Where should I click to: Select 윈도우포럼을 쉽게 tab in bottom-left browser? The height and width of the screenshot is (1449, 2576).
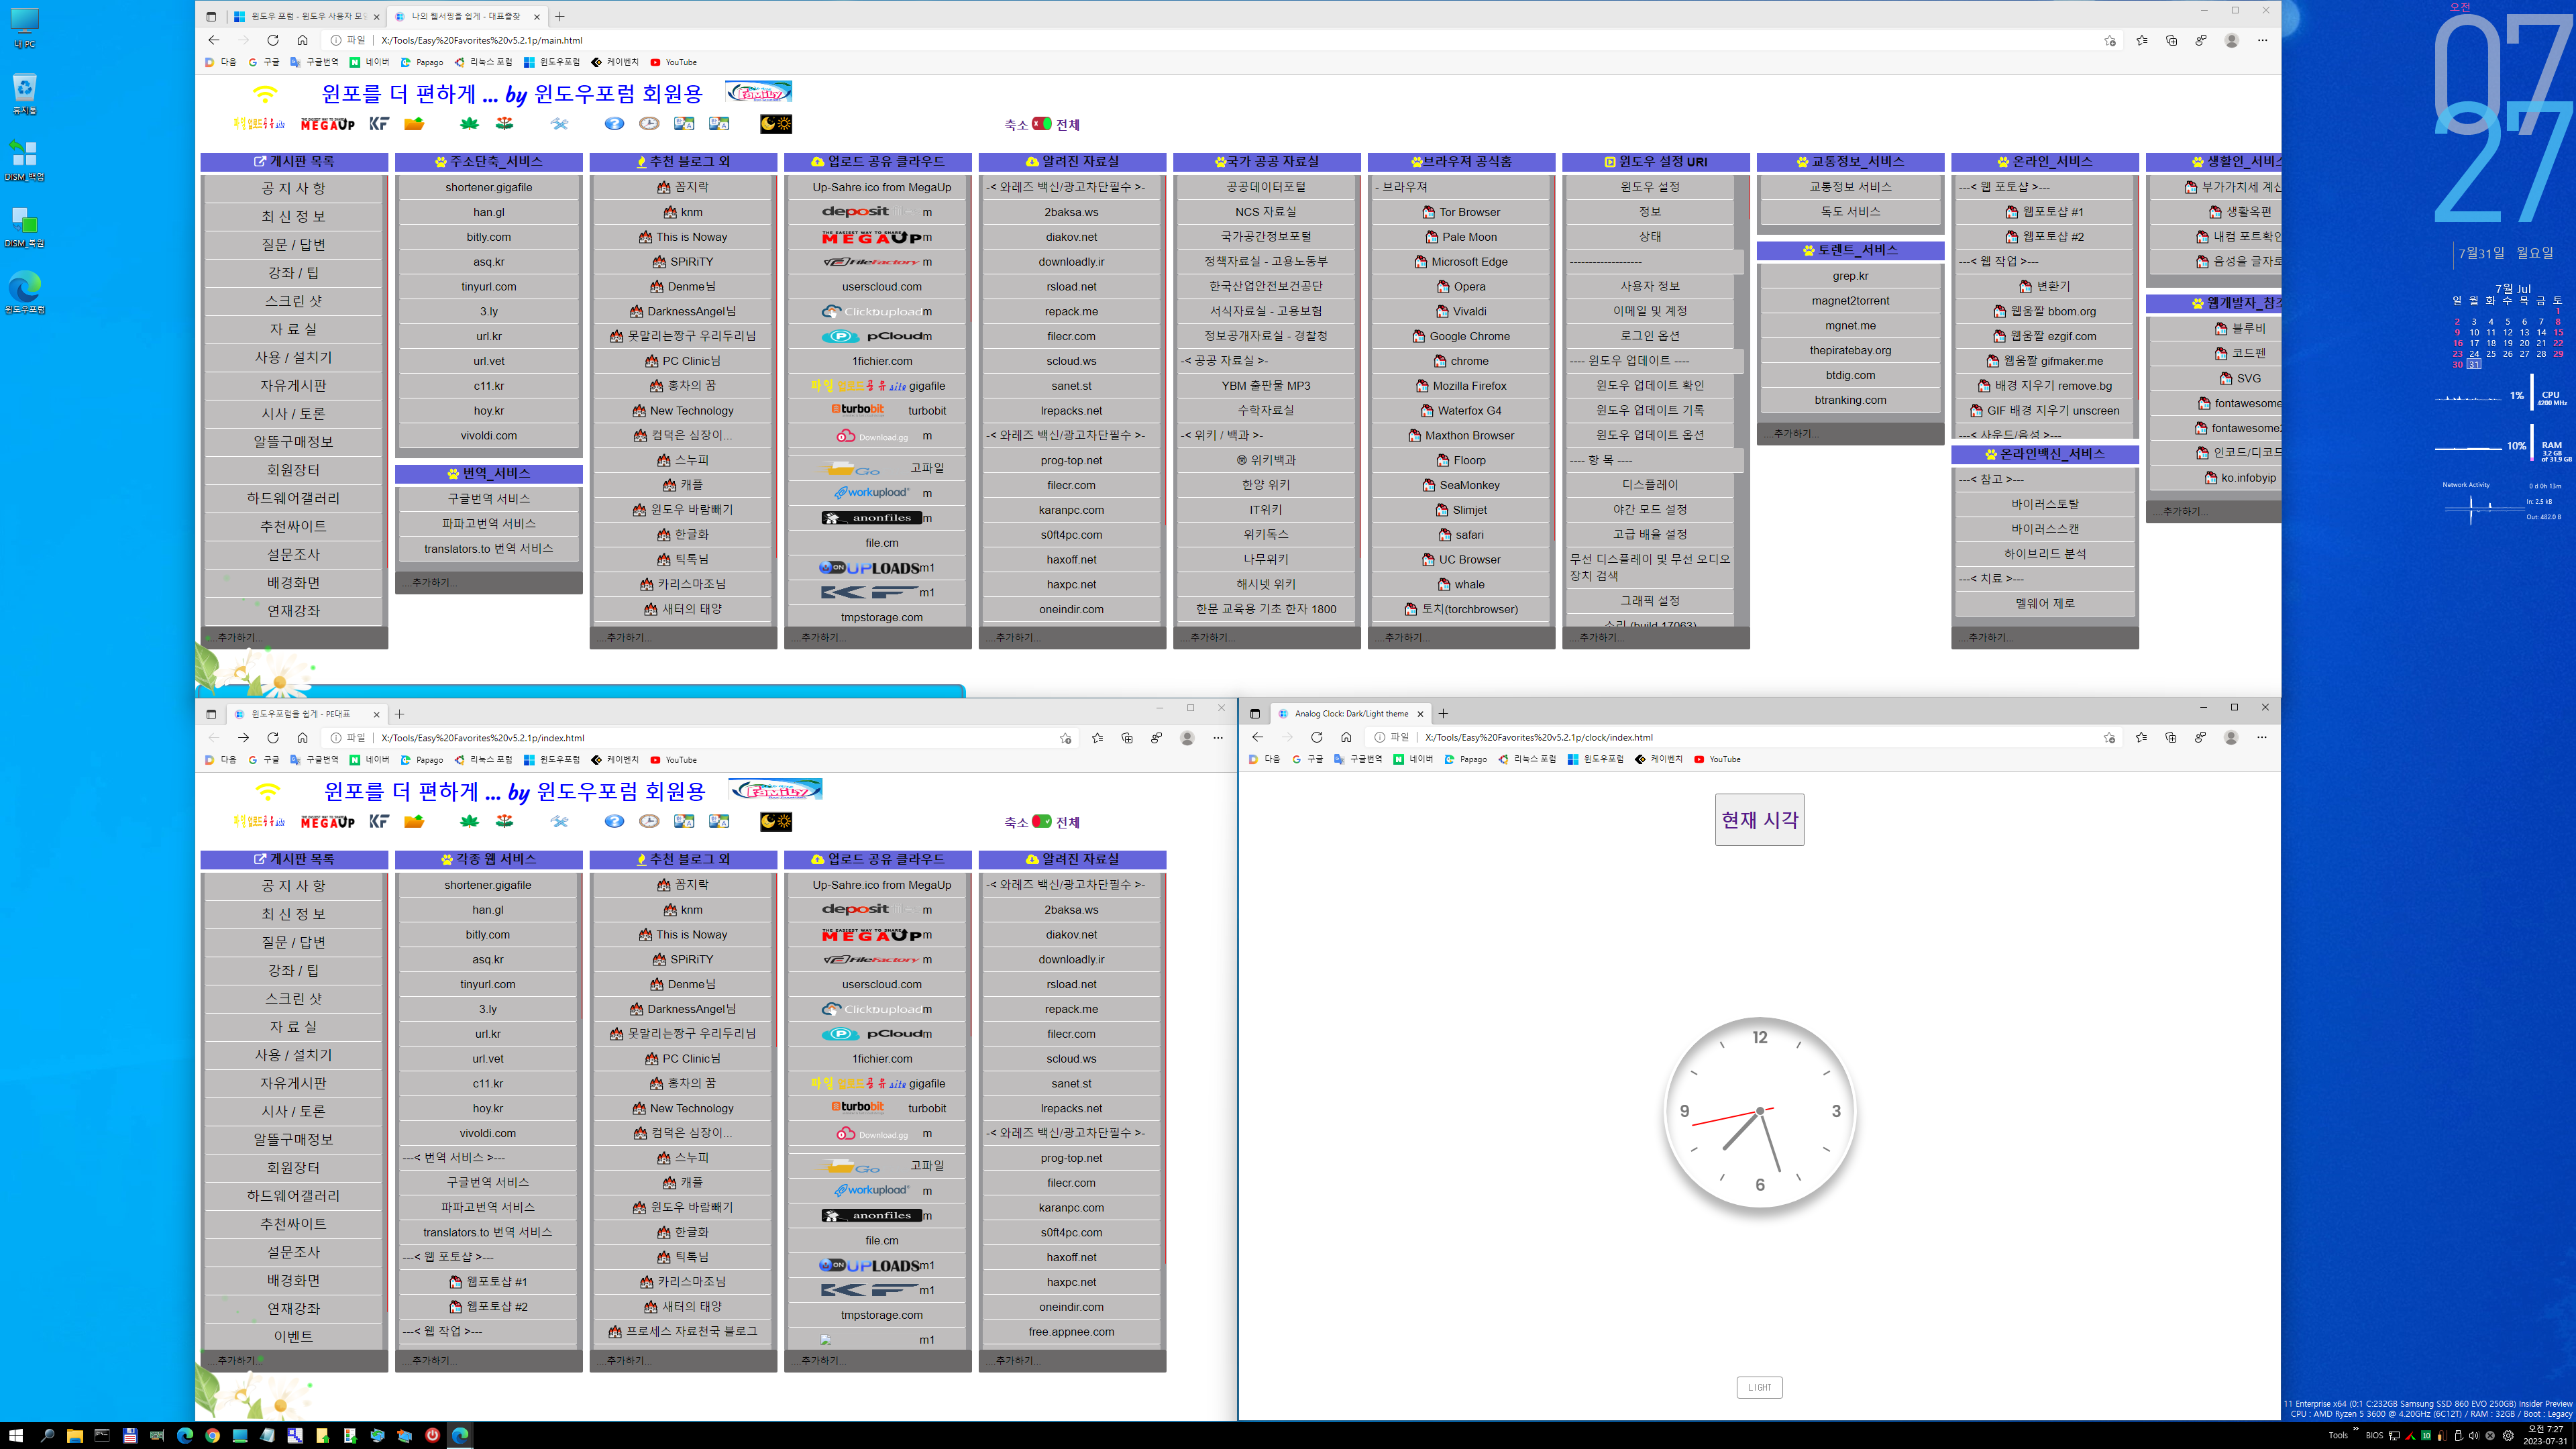point(306,714)
